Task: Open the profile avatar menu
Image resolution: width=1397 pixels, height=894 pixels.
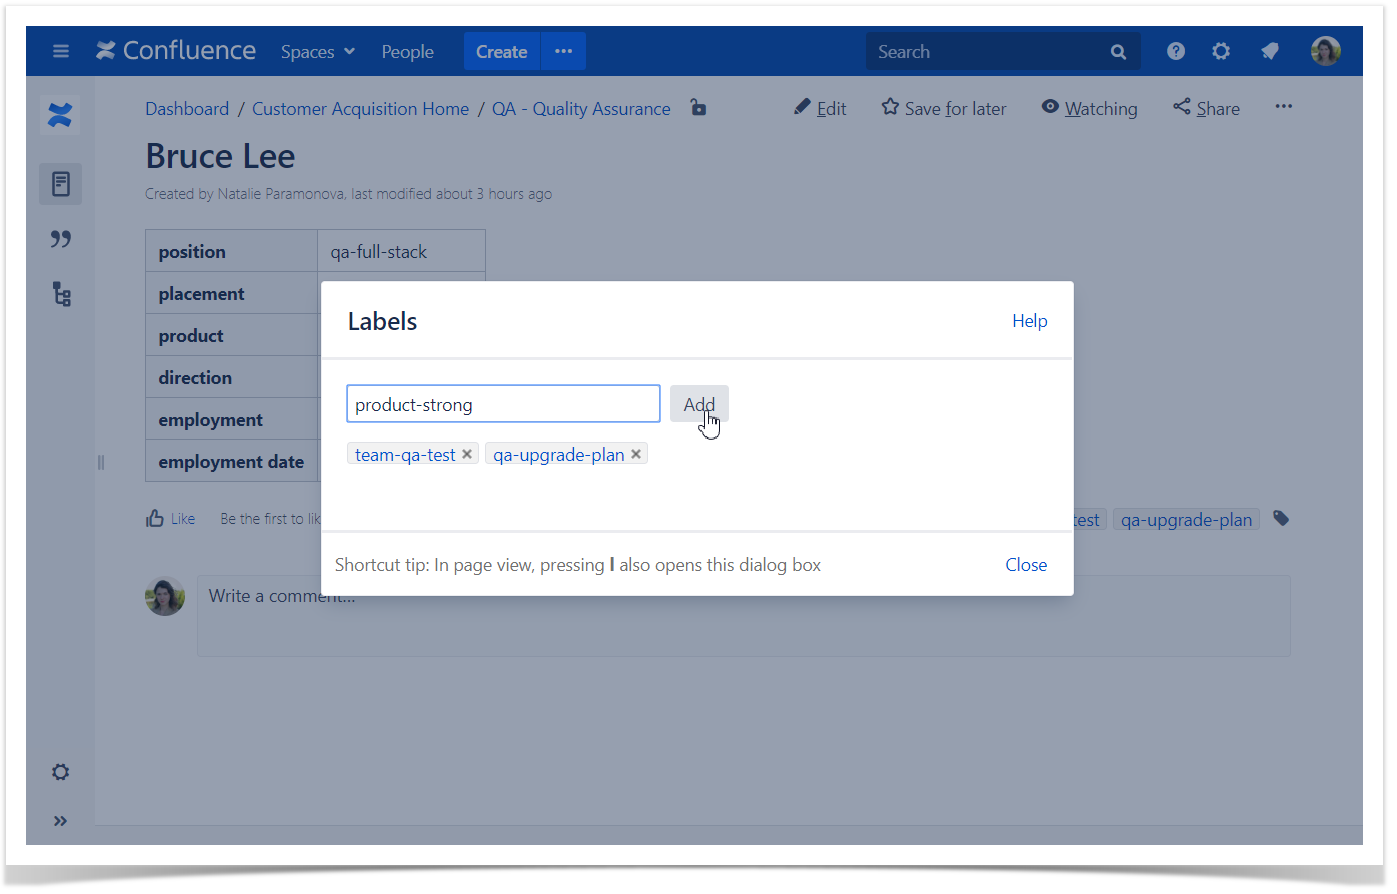Action: 1325,50
